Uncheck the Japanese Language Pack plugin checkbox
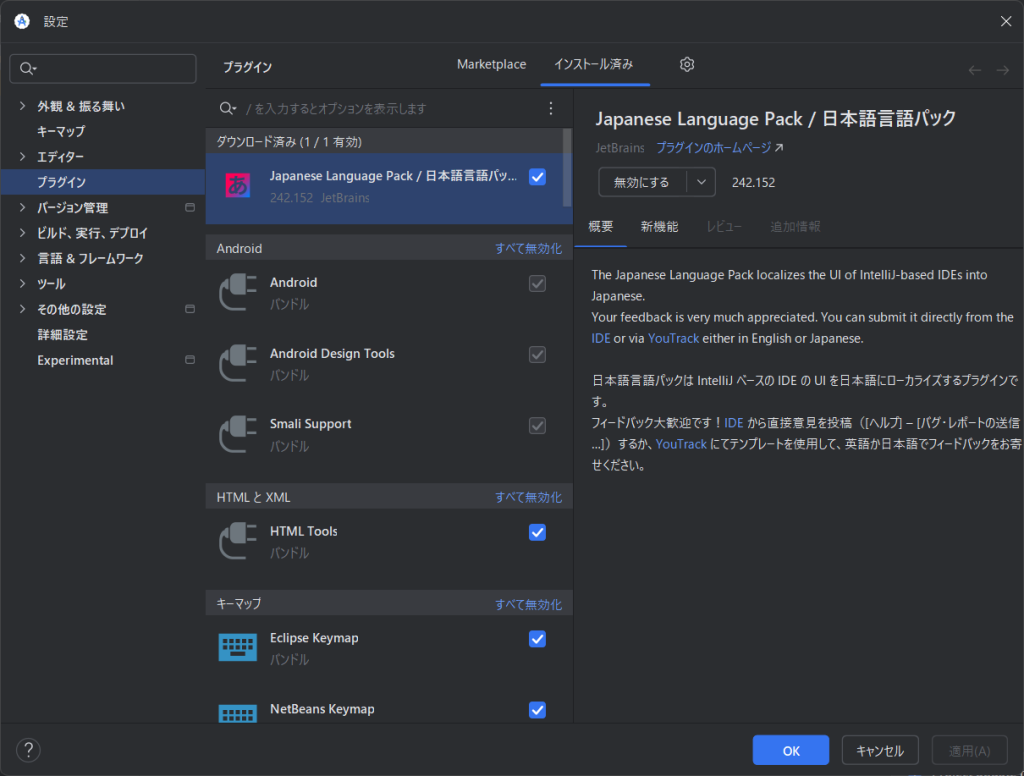The image size is (1024, 776). (537, 176)
